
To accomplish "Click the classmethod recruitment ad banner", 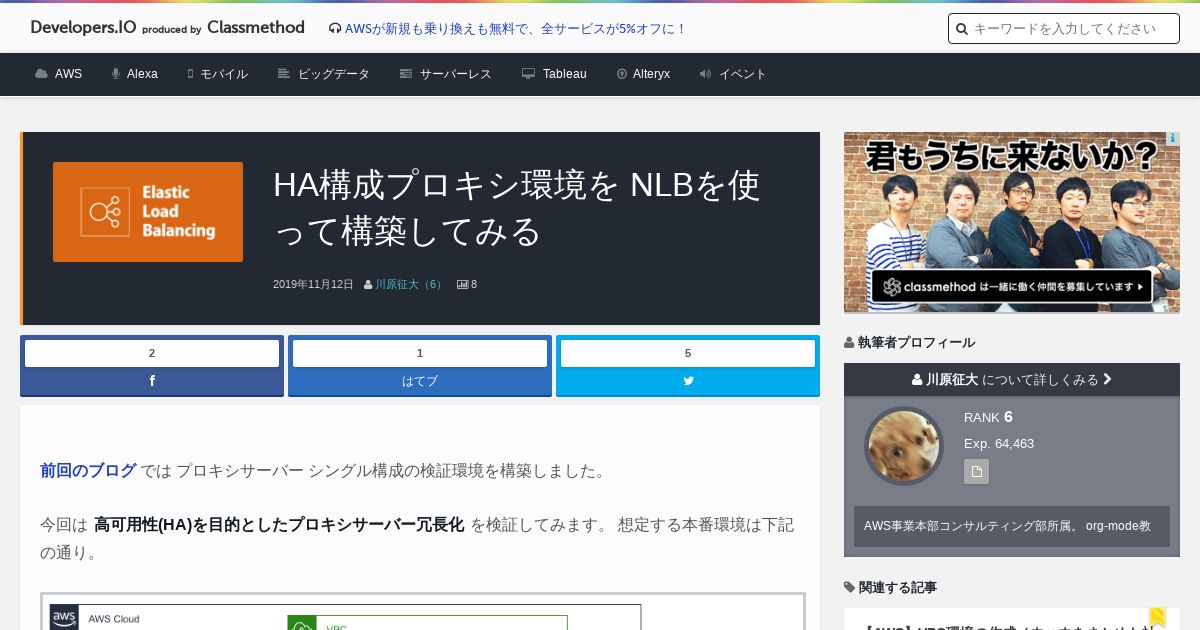I will (1012, 222).
